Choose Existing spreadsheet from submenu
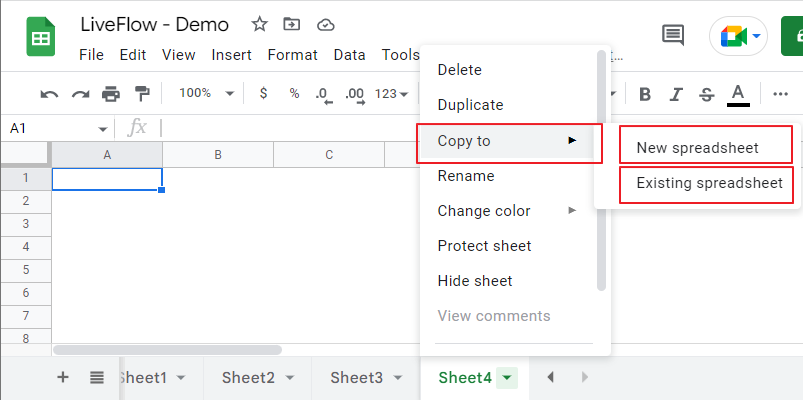This screenshot has height=400, width=803. pos(709,183)
